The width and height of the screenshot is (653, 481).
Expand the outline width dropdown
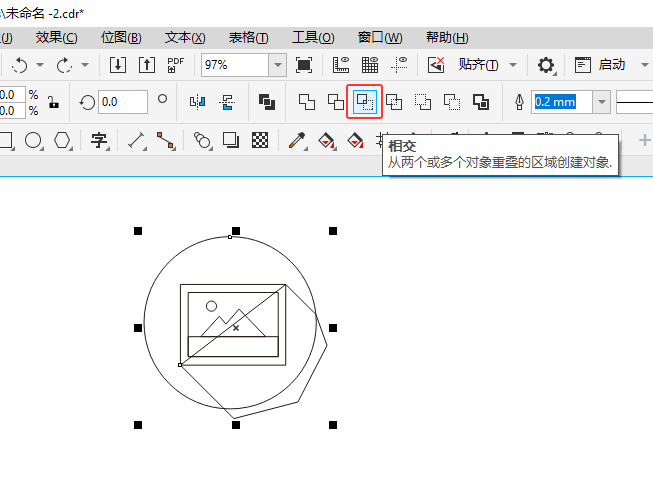click(x=602, y=102)
